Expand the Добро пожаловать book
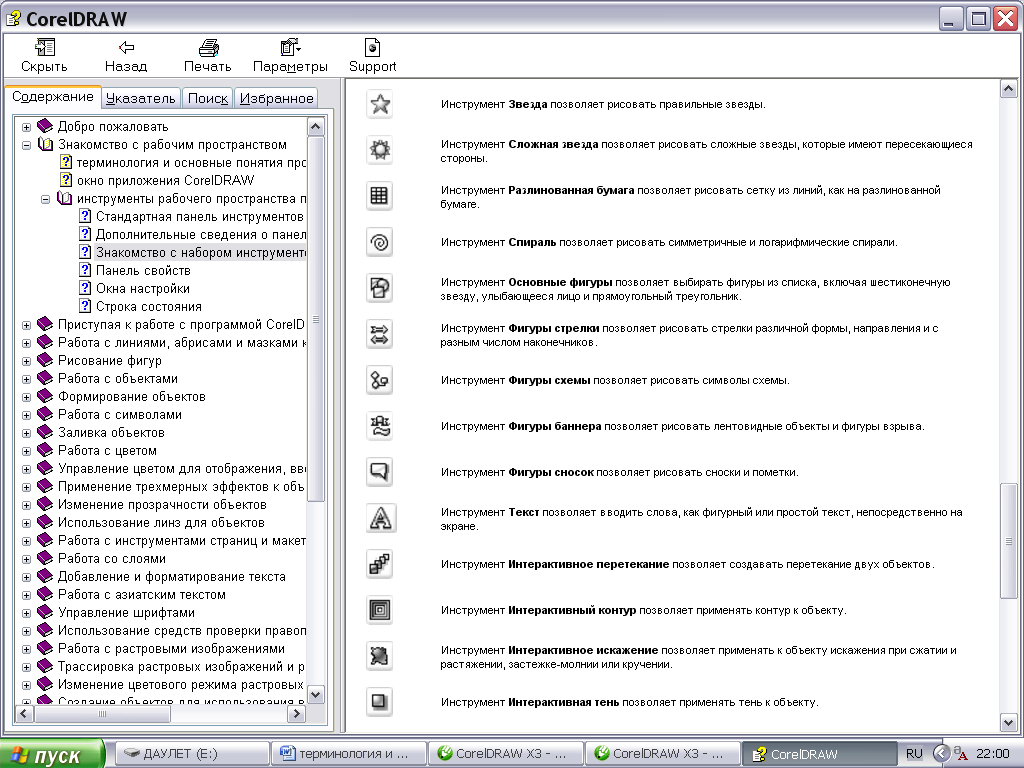The image size is (1024, 768). point(26,127)
